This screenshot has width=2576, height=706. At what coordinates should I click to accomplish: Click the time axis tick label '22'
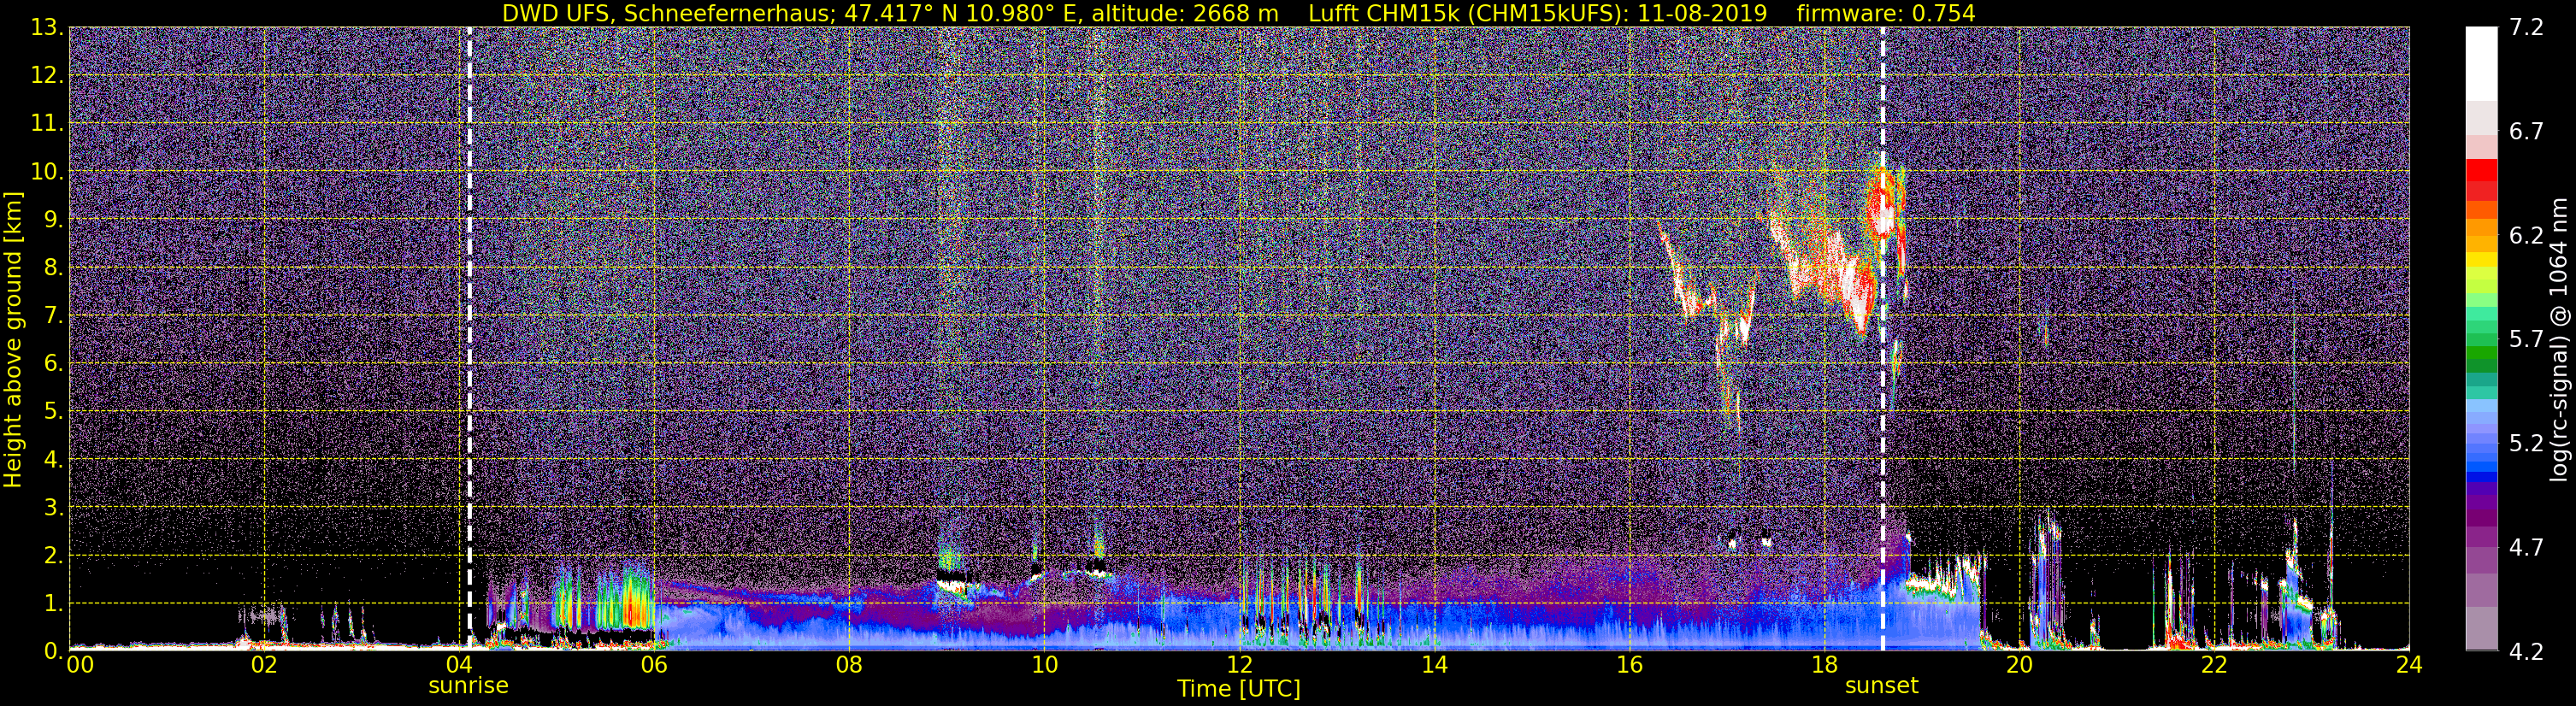tap(2214, 665)
